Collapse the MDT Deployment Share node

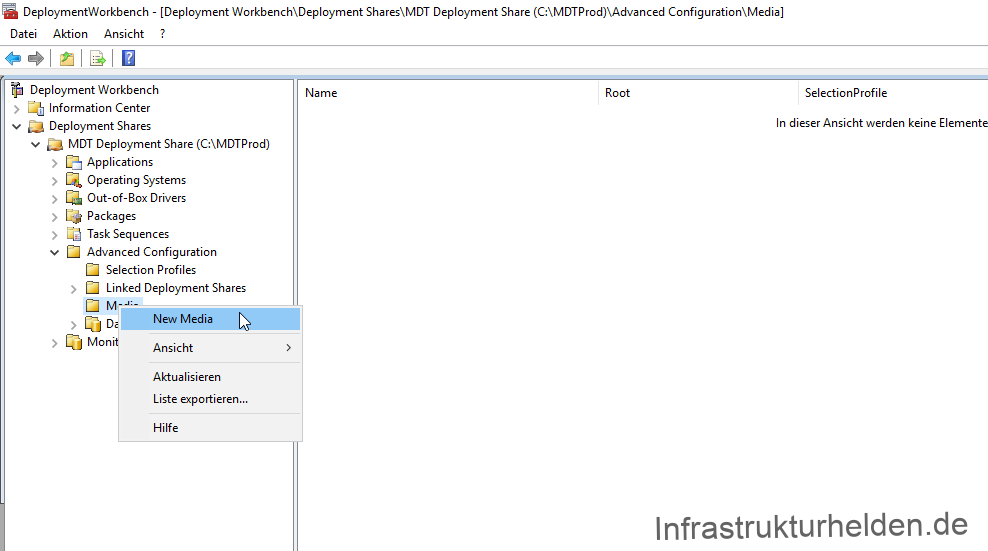click(36, 144)
